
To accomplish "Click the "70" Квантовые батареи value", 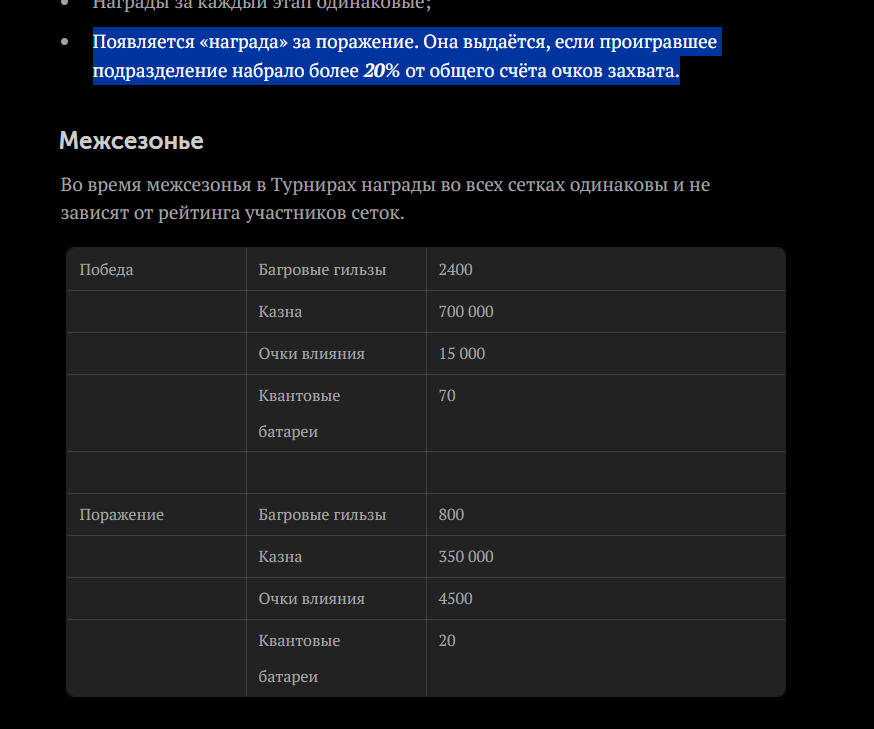I will coord(447,396).
